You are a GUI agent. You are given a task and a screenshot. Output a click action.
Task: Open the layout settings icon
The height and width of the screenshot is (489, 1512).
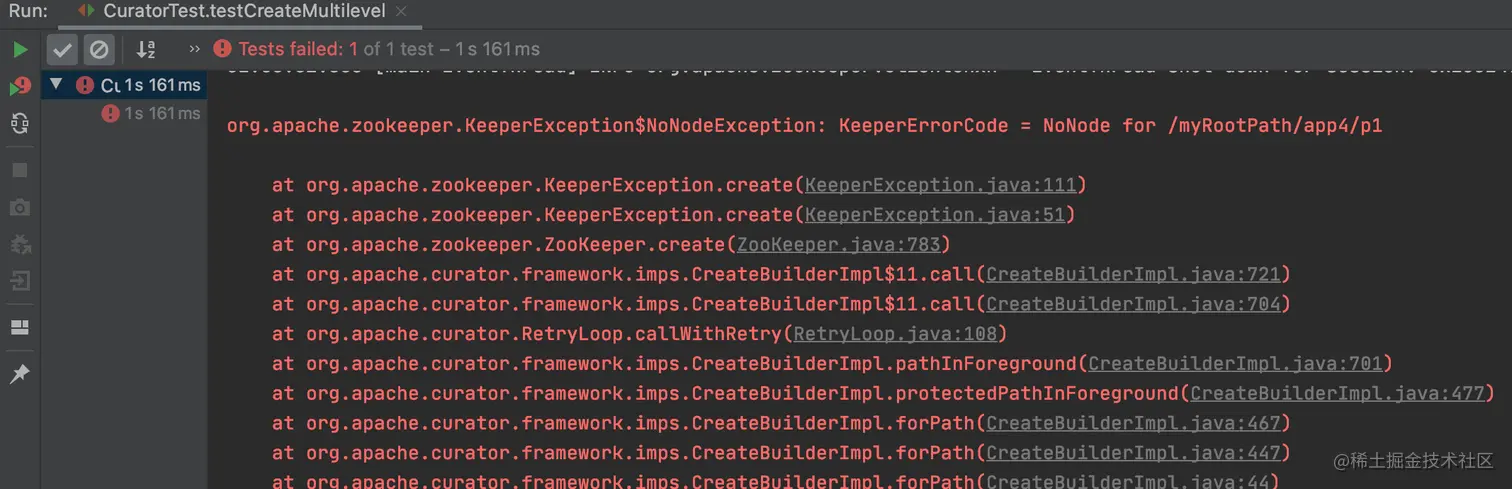(20, 327)
